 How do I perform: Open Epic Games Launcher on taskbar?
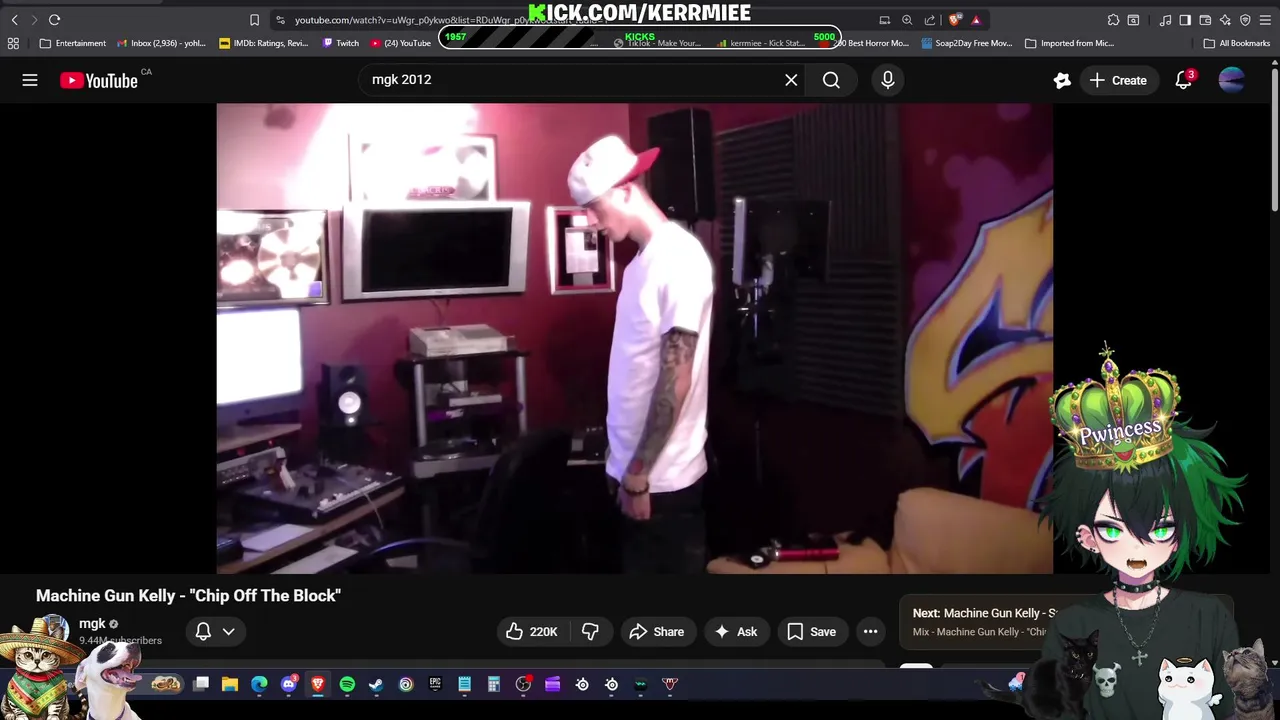[x=435, y=684]
